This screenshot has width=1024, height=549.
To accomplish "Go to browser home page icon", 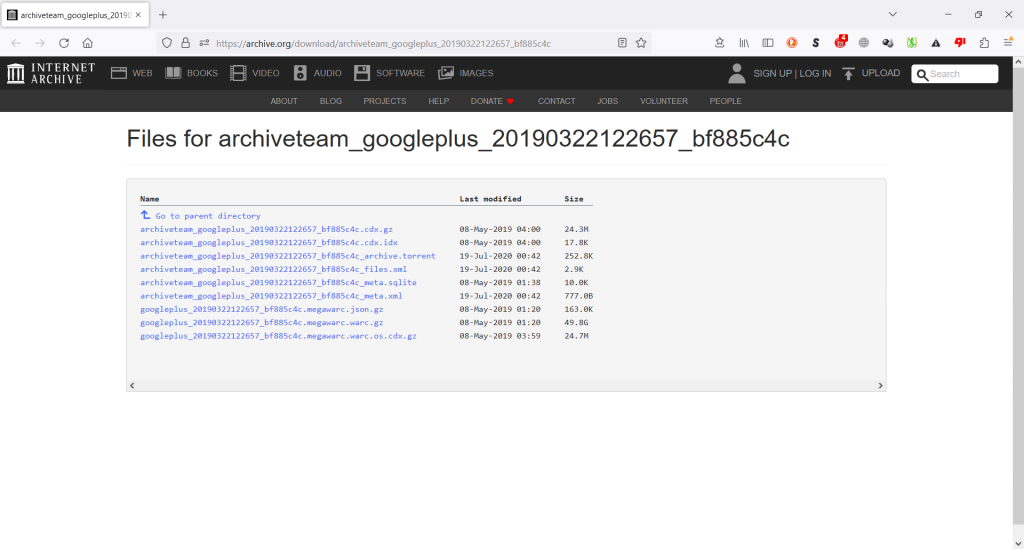I will tap(88, 43).
